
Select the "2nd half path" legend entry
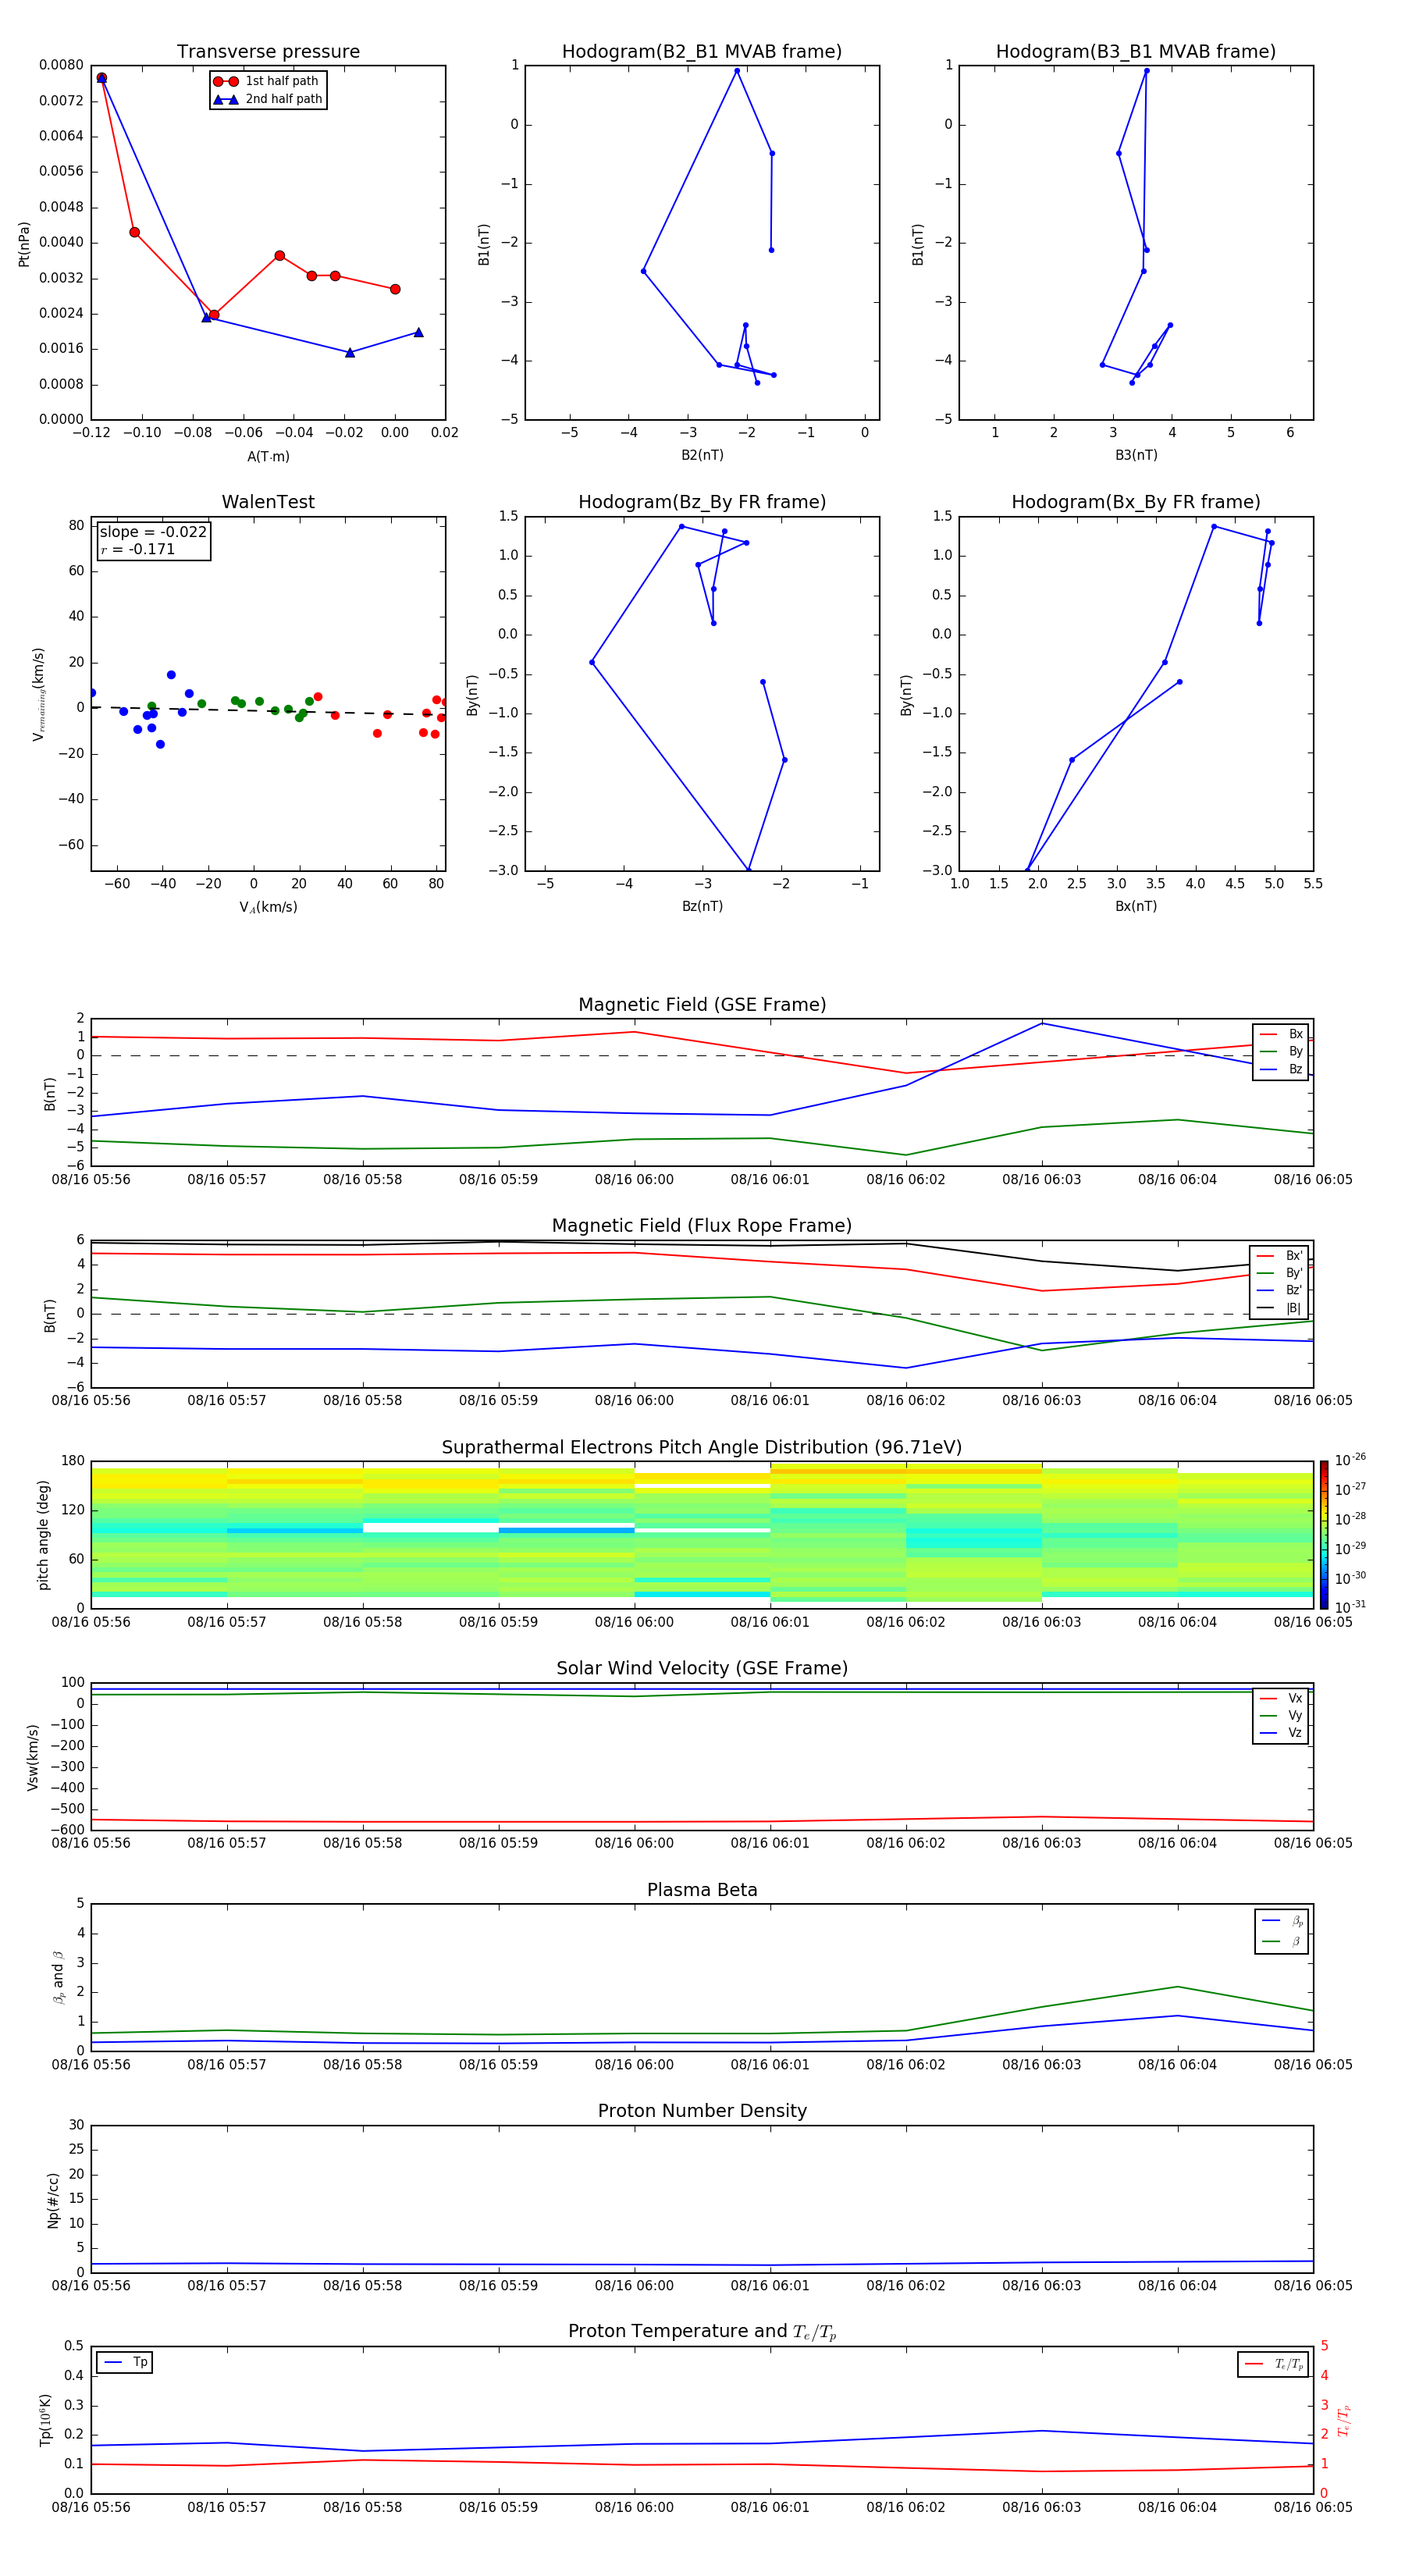tap(267, 99)
